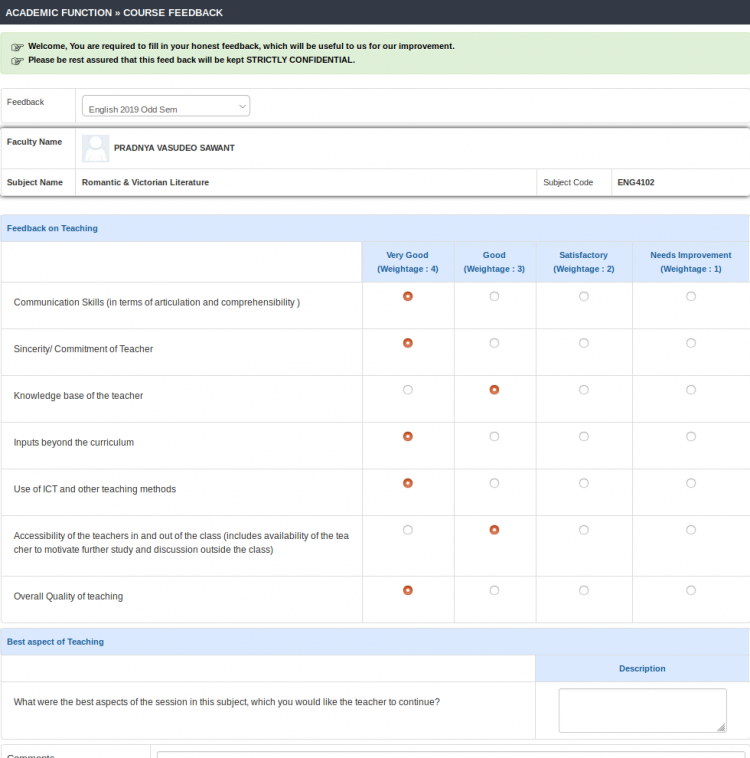
Task: Select Good for Knowledge base of teacher
Action: pyautogui.click(x=494, y=390)
